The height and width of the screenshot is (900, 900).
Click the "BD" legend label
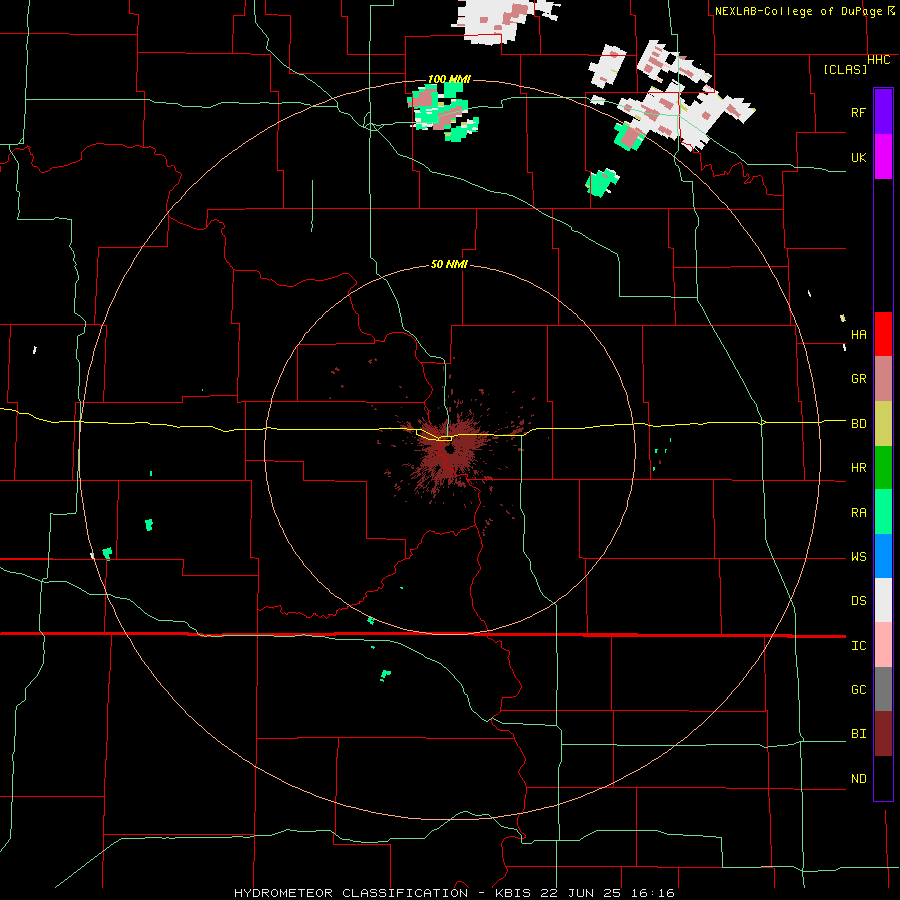pyautogui.click(x=858, y=424)
